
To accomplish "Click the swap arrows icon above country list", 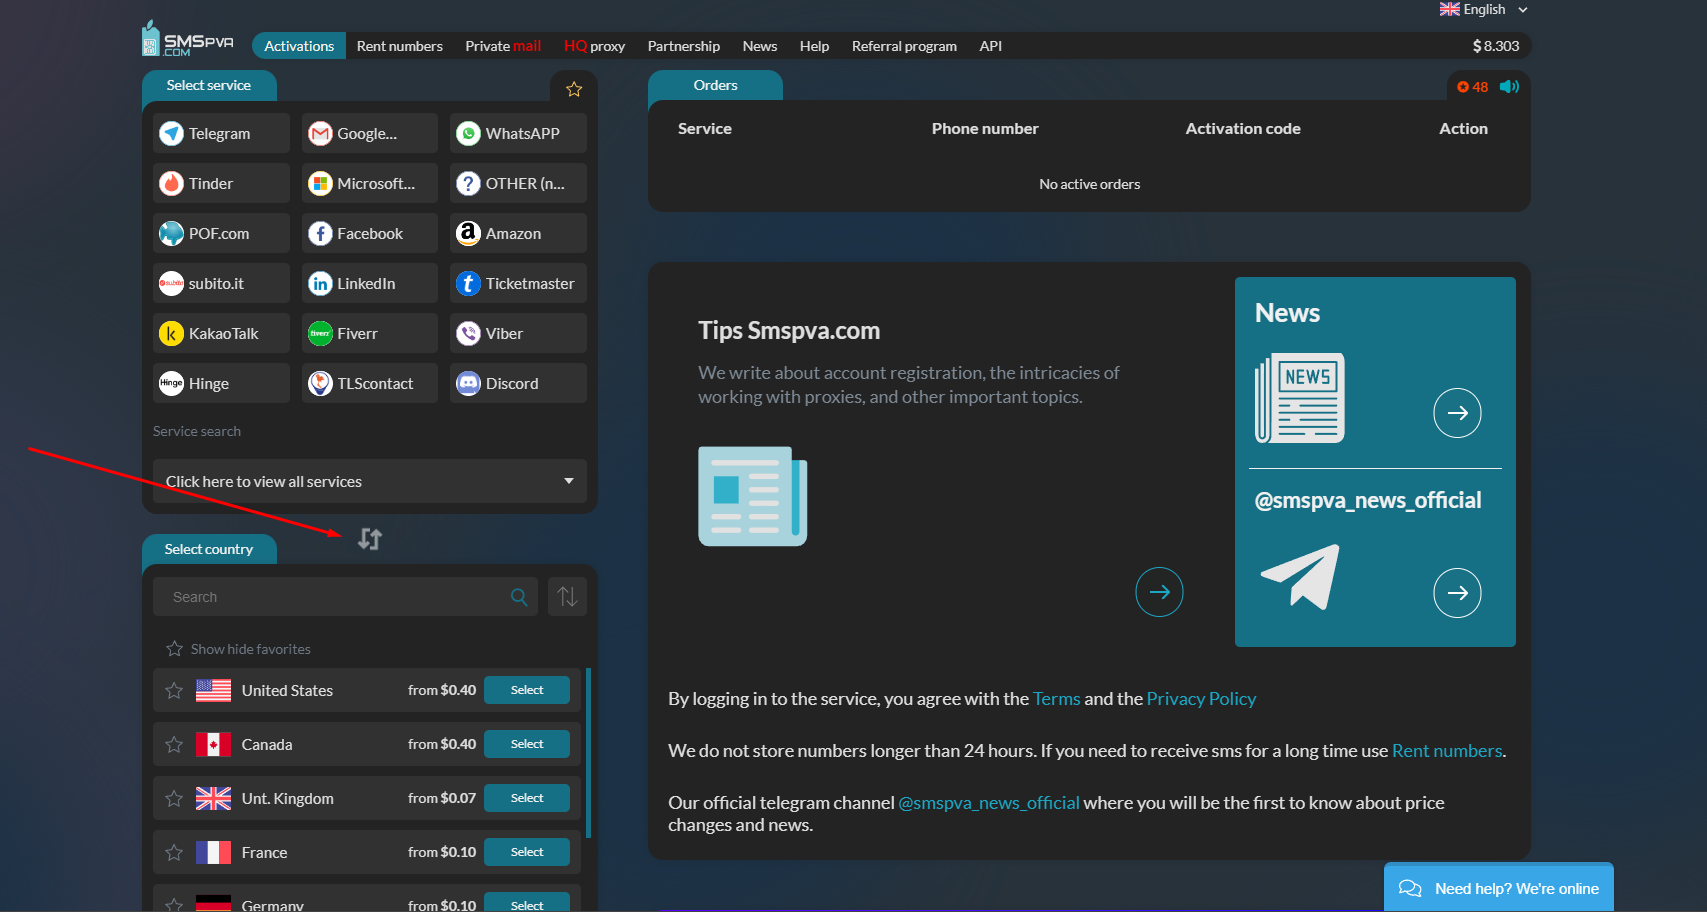I will coord(370,539).
